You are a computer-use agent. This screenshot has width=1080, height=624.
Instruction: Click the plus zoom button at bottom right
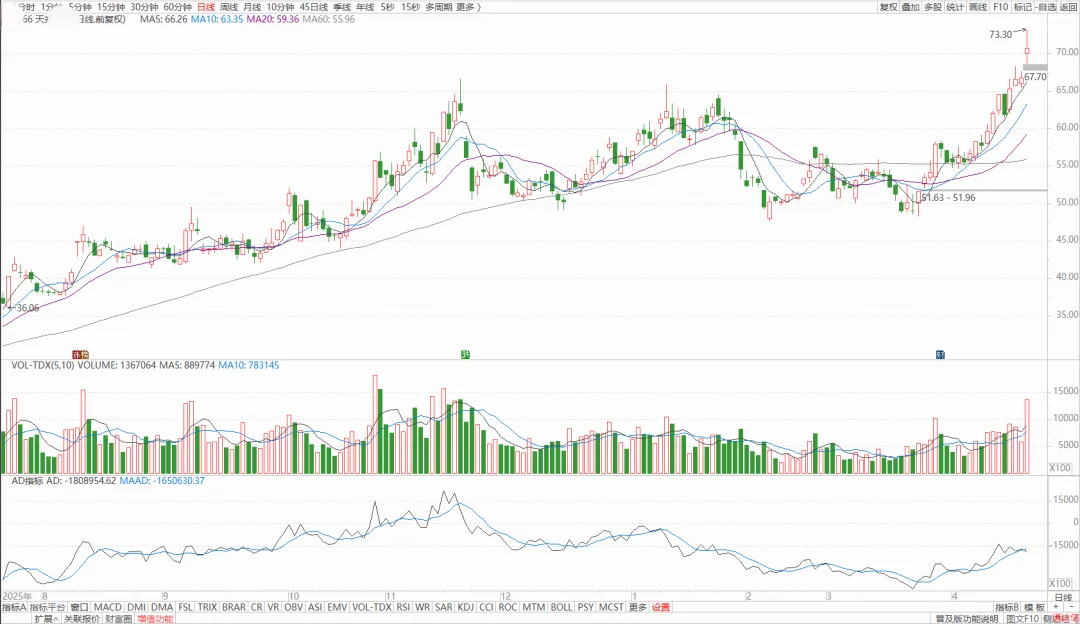(1057, 607)
